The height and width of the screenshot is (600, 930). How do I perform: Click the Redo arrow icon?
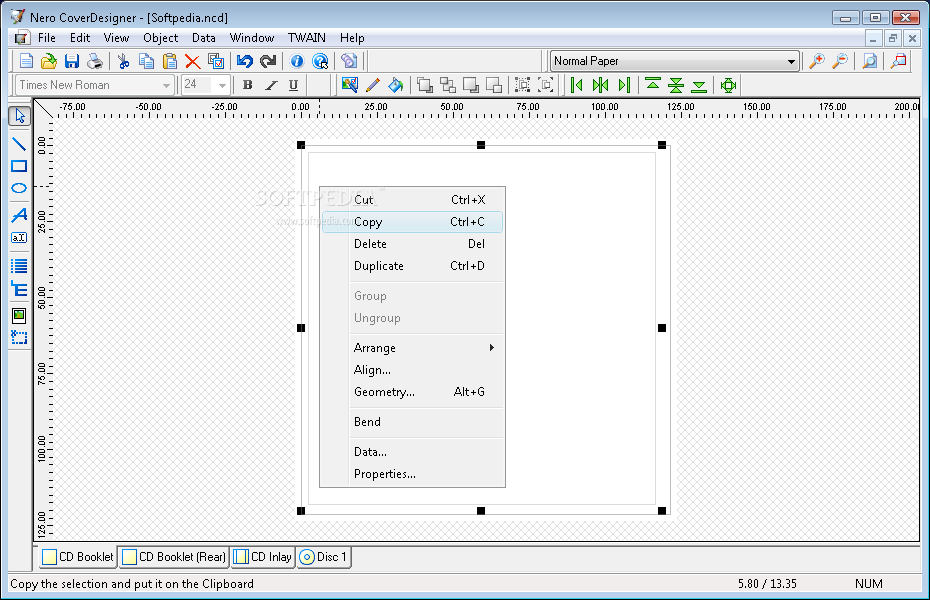tap(268, 61)
